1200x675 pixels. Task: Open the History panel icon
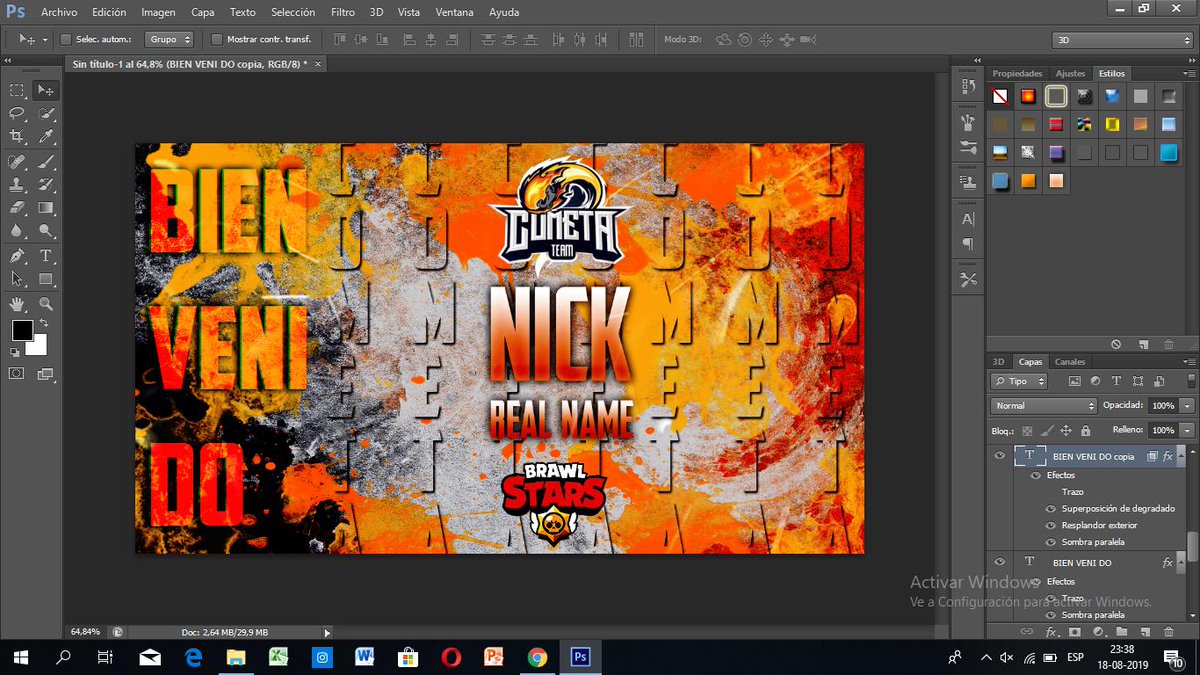967,87
